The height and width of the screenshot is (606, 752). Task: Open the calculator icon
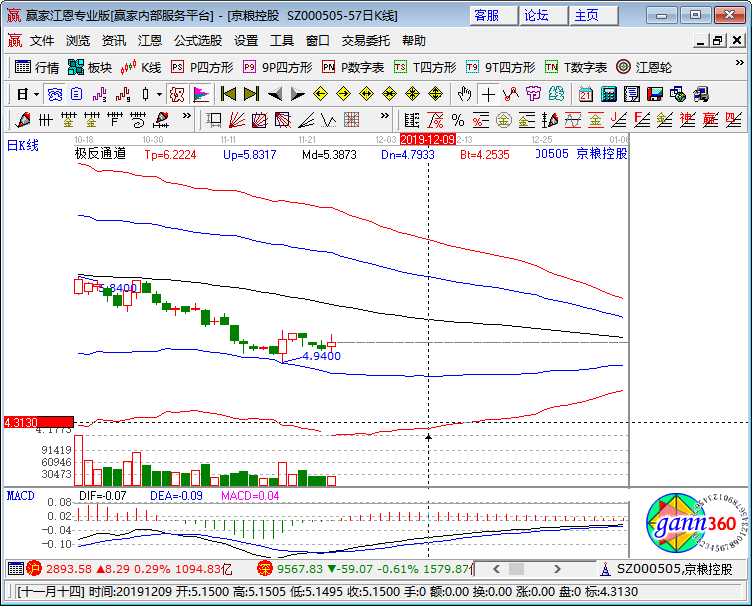(x=608, y=94)
